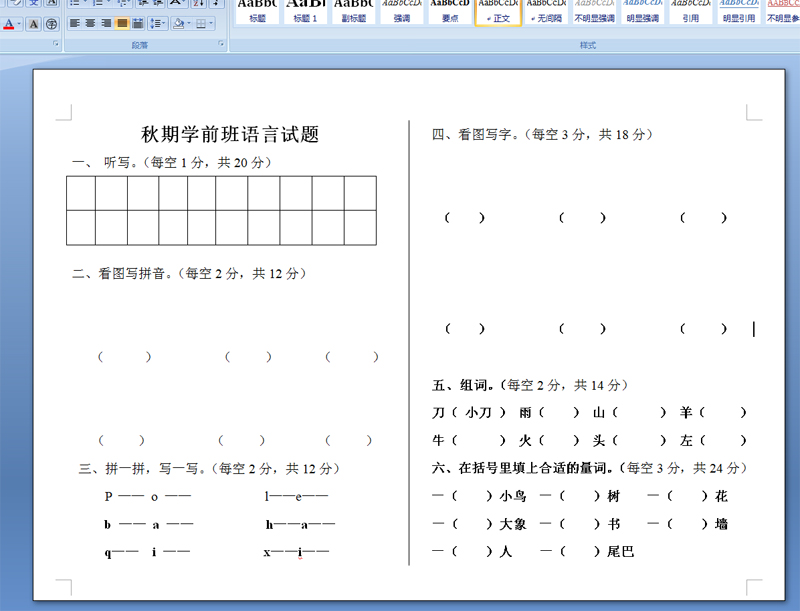The height and width of the screenshot is (611, 800).
Task: Expand the borders dropdown arrow
Action: tap(212, 23)
